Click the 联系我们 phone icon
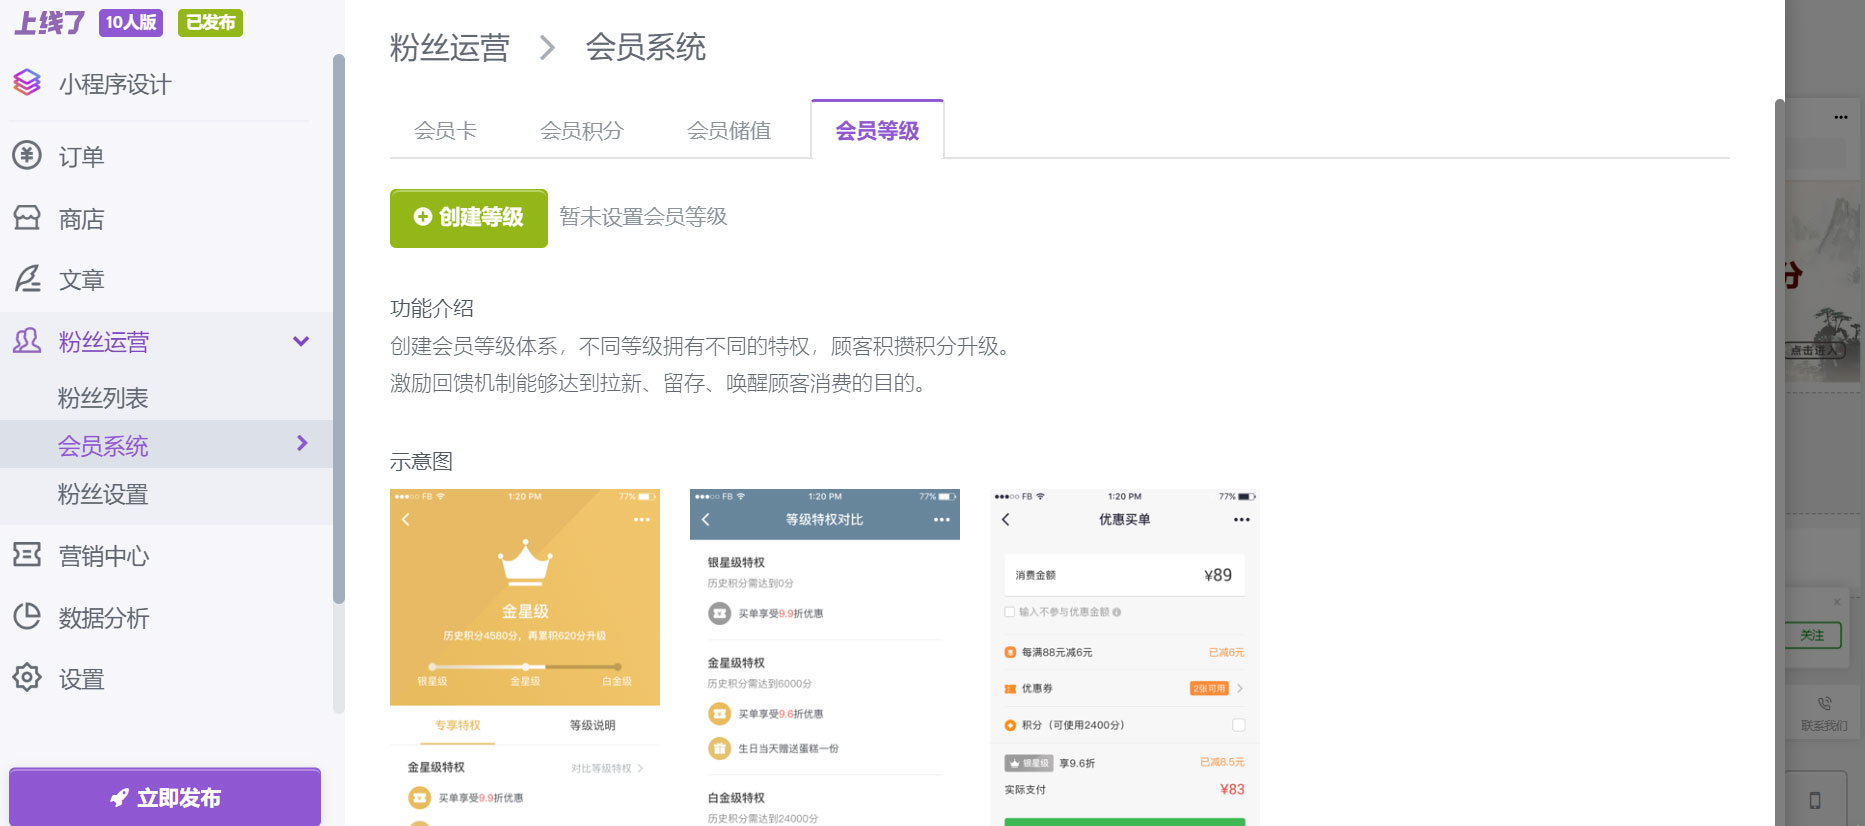 [x=1825, y=704]
